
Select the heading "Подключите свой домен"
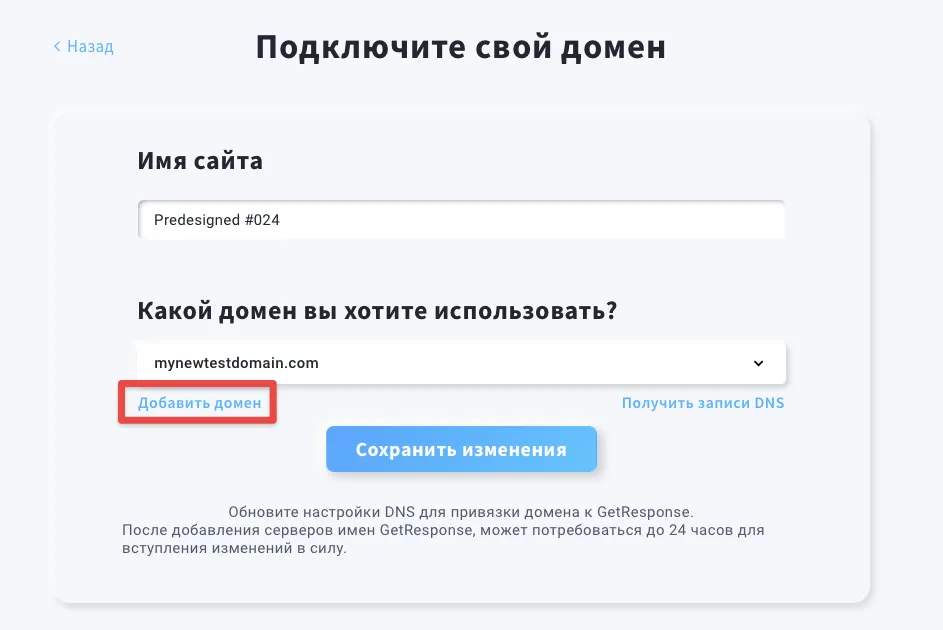(x=461, y=47)
